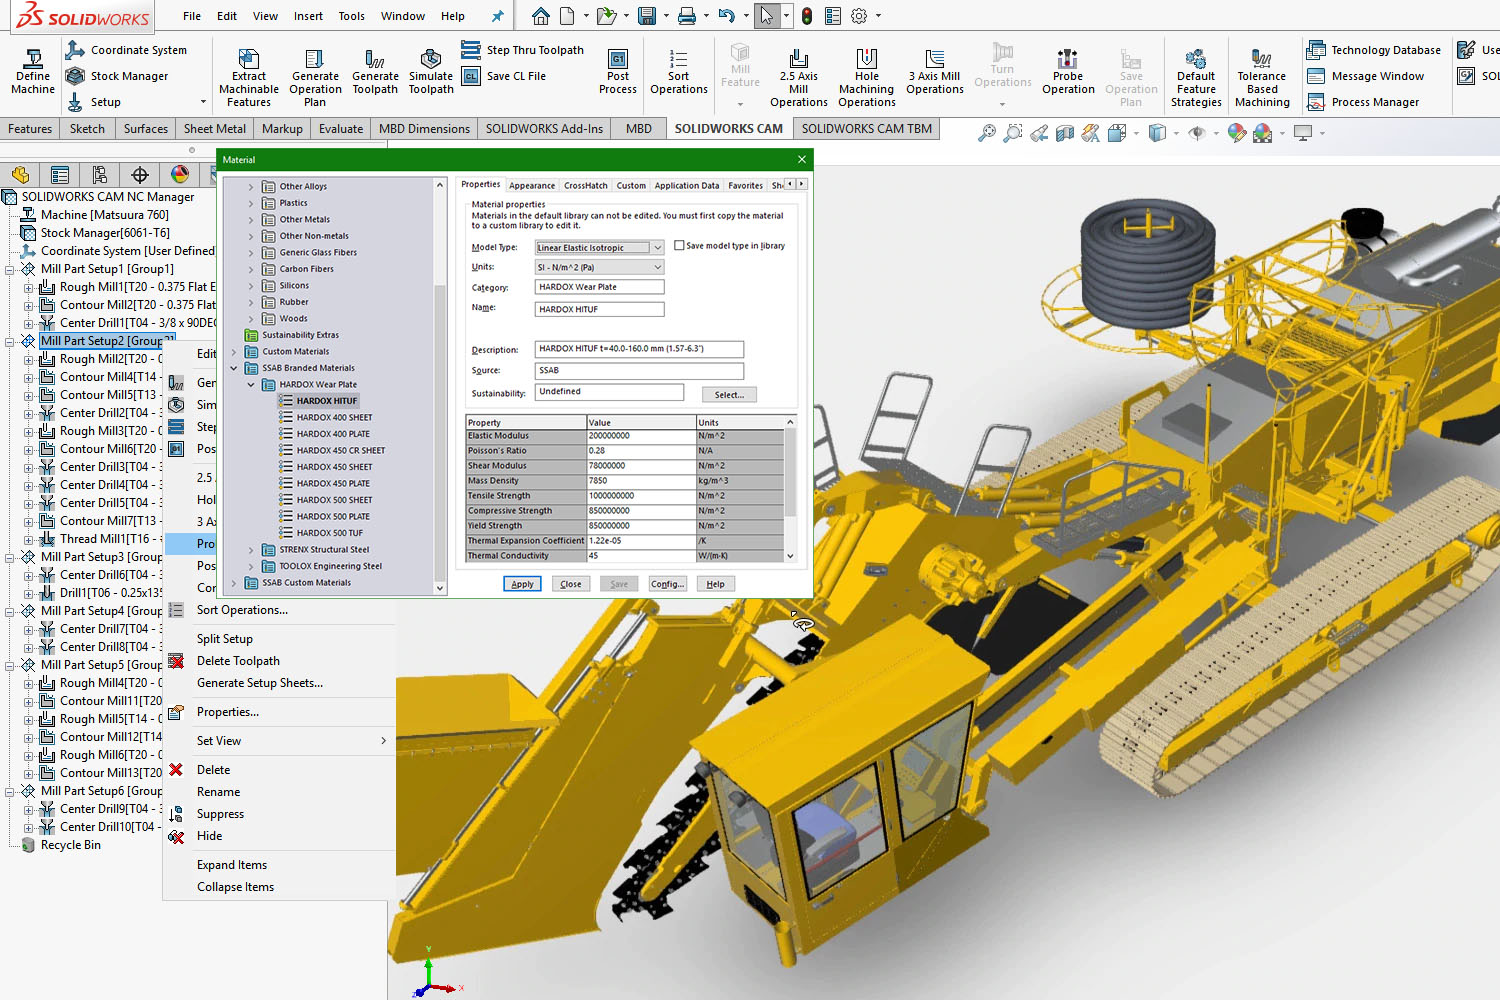Image resolution: width=1500 pixels, height=1000 pixels.
Task: Click the Select button next to Sustainability
Action: click(x=729, y=394)
